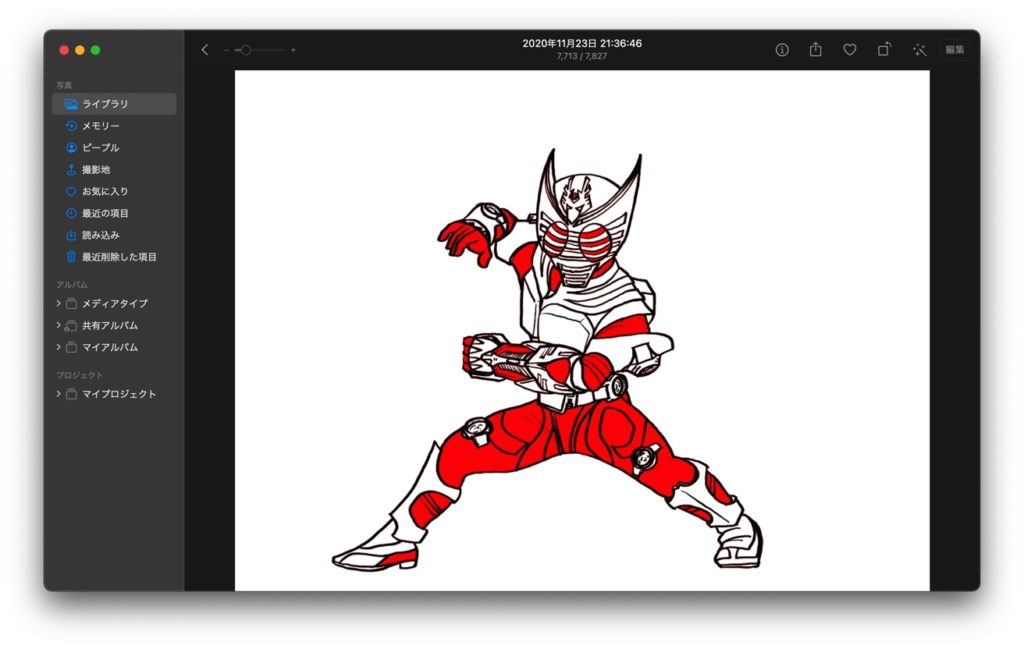
Task: Rotate the photo using rotate icon
Action: point(884,49)
